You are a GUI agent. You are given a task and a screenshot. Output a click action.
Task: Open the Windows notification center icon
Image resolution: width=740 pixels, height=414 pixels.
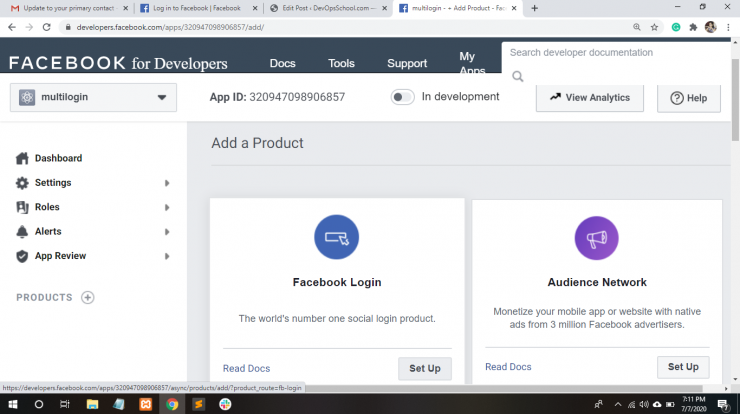pos(723,404)
